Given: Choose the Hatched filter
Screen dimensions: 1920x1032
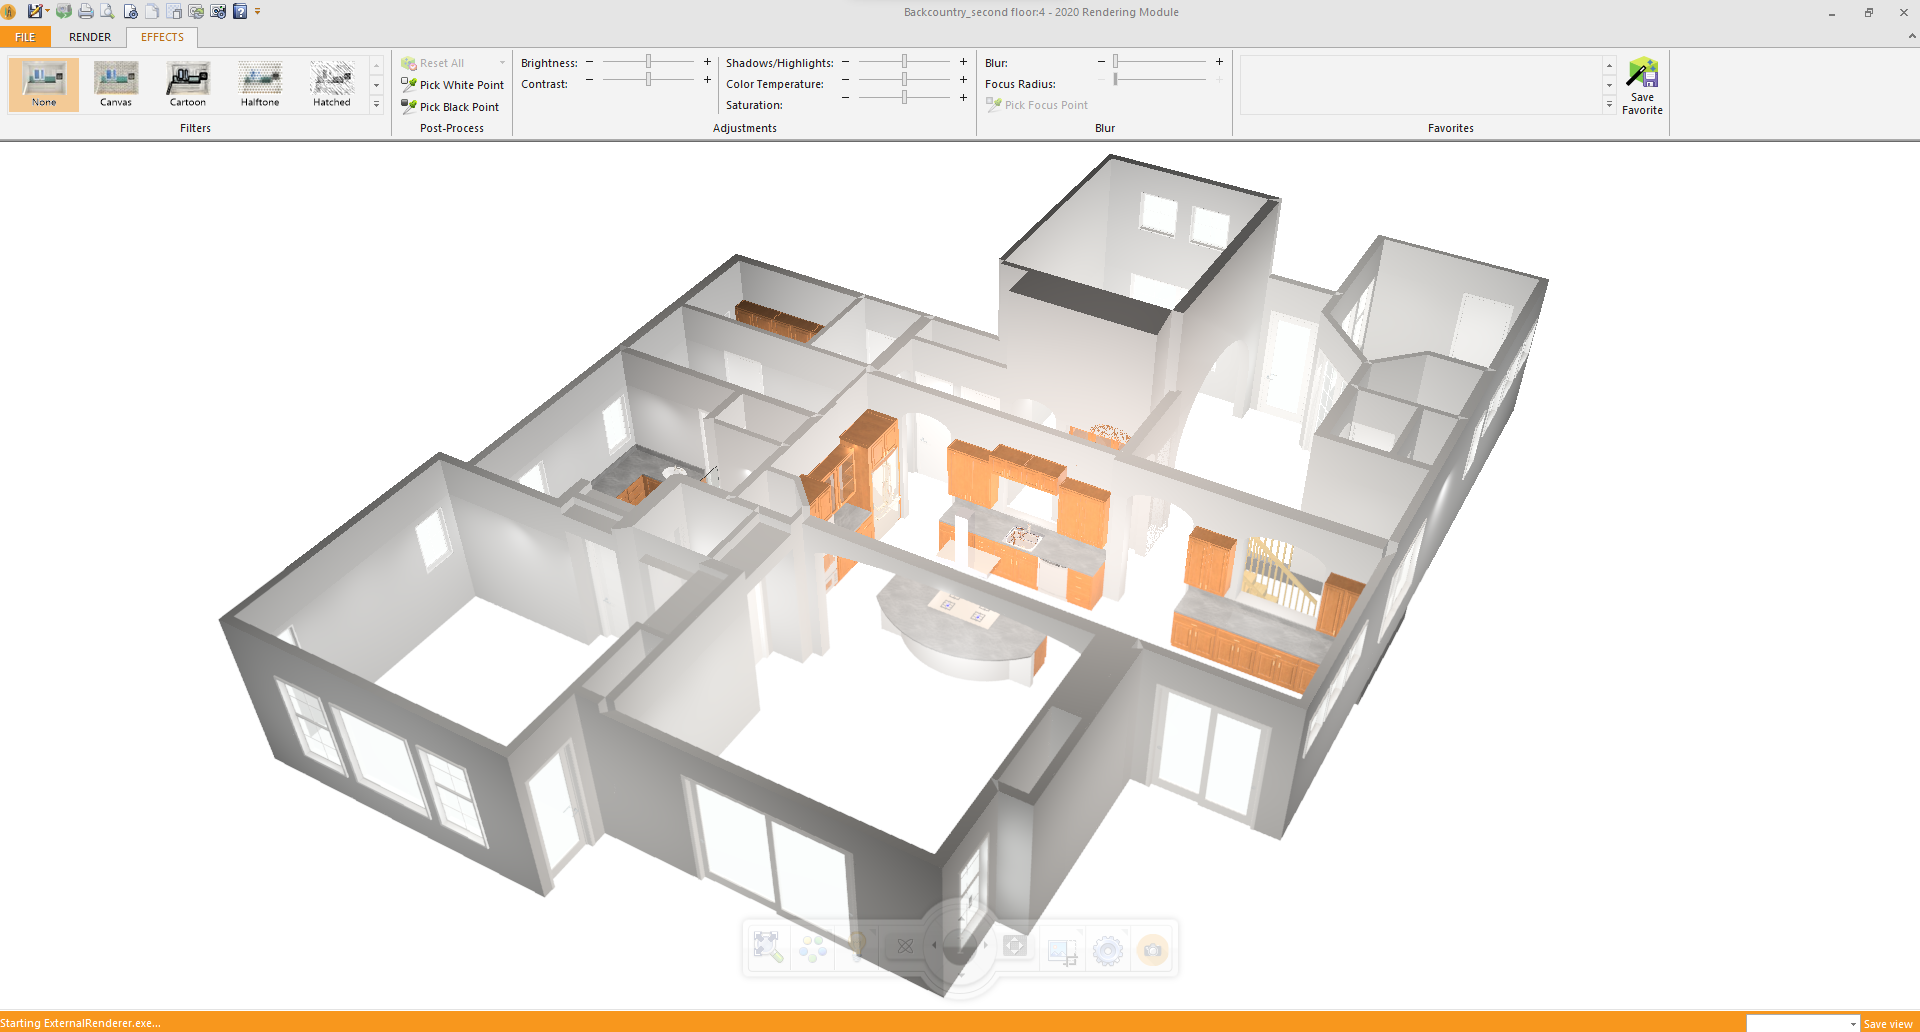Looking at the screenshot, I should [332, 84].
